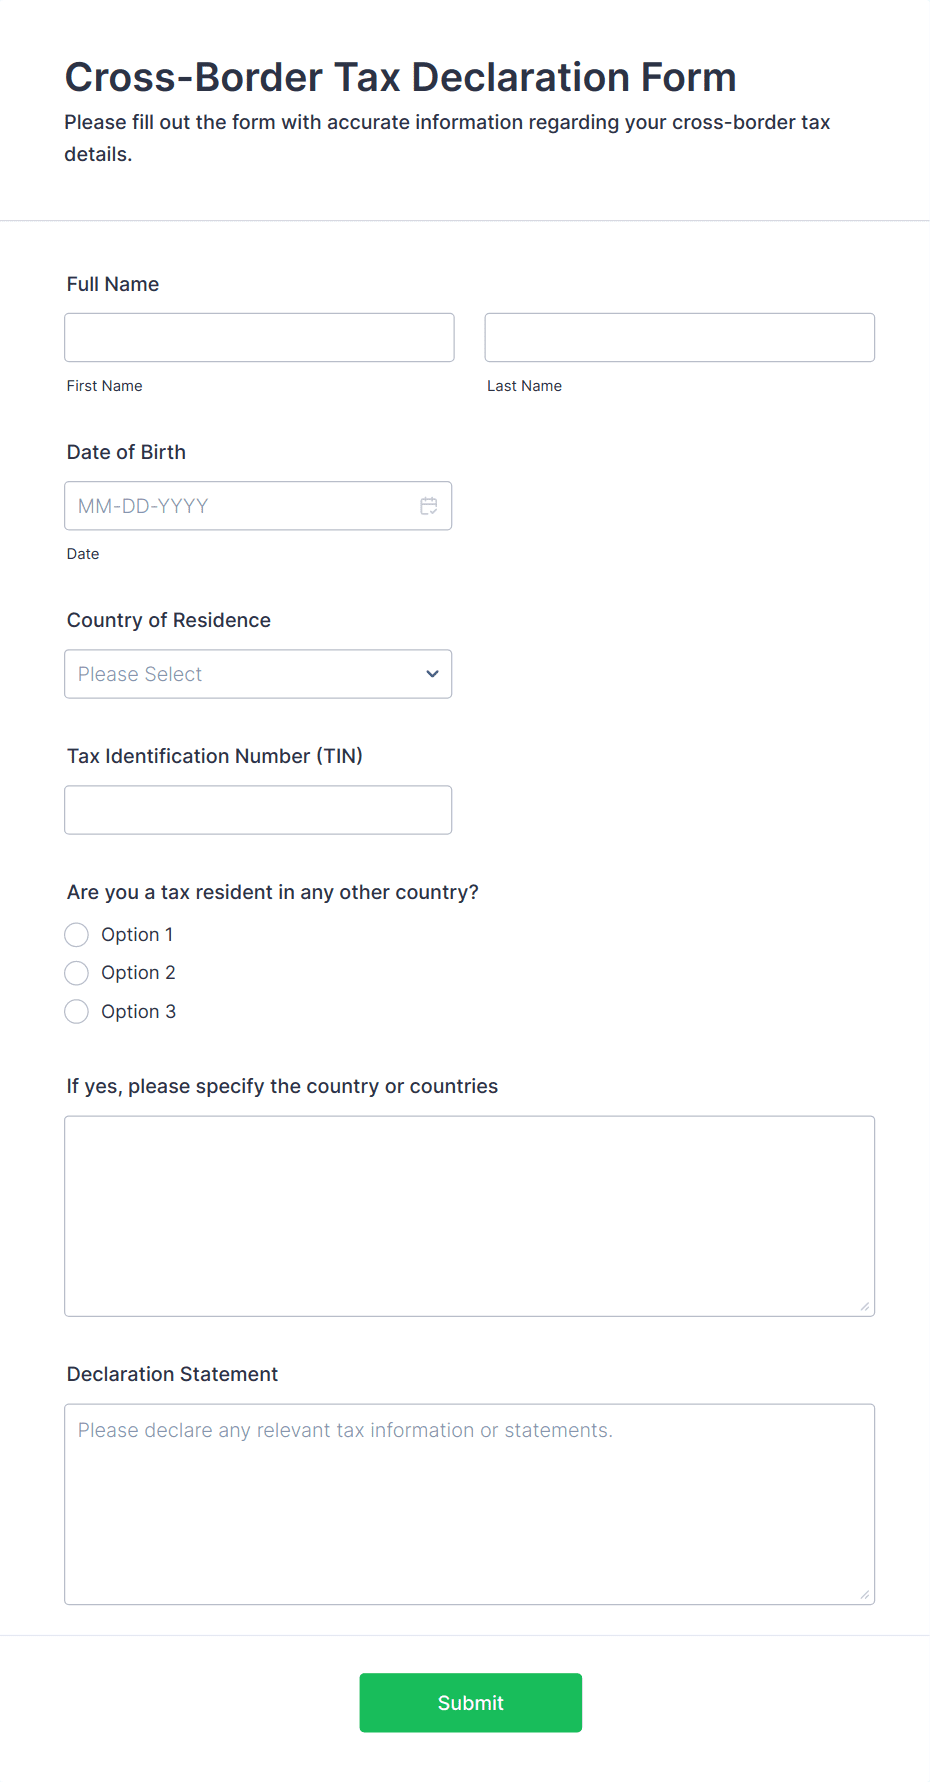Grab the resize handle of the countries textarea
The height and width of the screenshot is (1782, 930).
tap(864, 1306)
